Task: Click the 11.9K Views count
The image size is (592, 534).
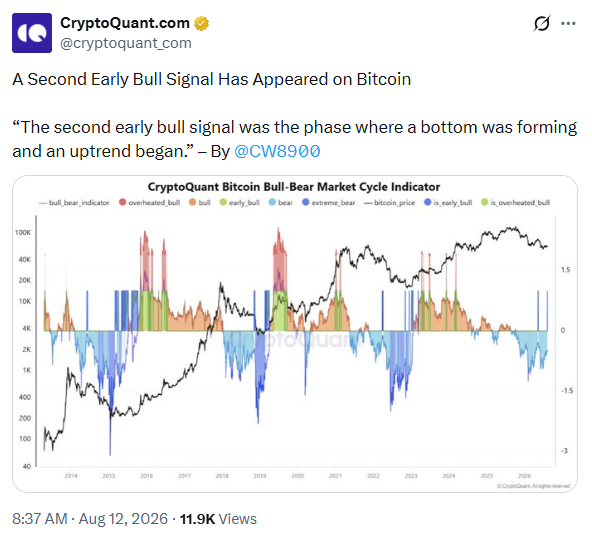Action: [x=218, y=519]
